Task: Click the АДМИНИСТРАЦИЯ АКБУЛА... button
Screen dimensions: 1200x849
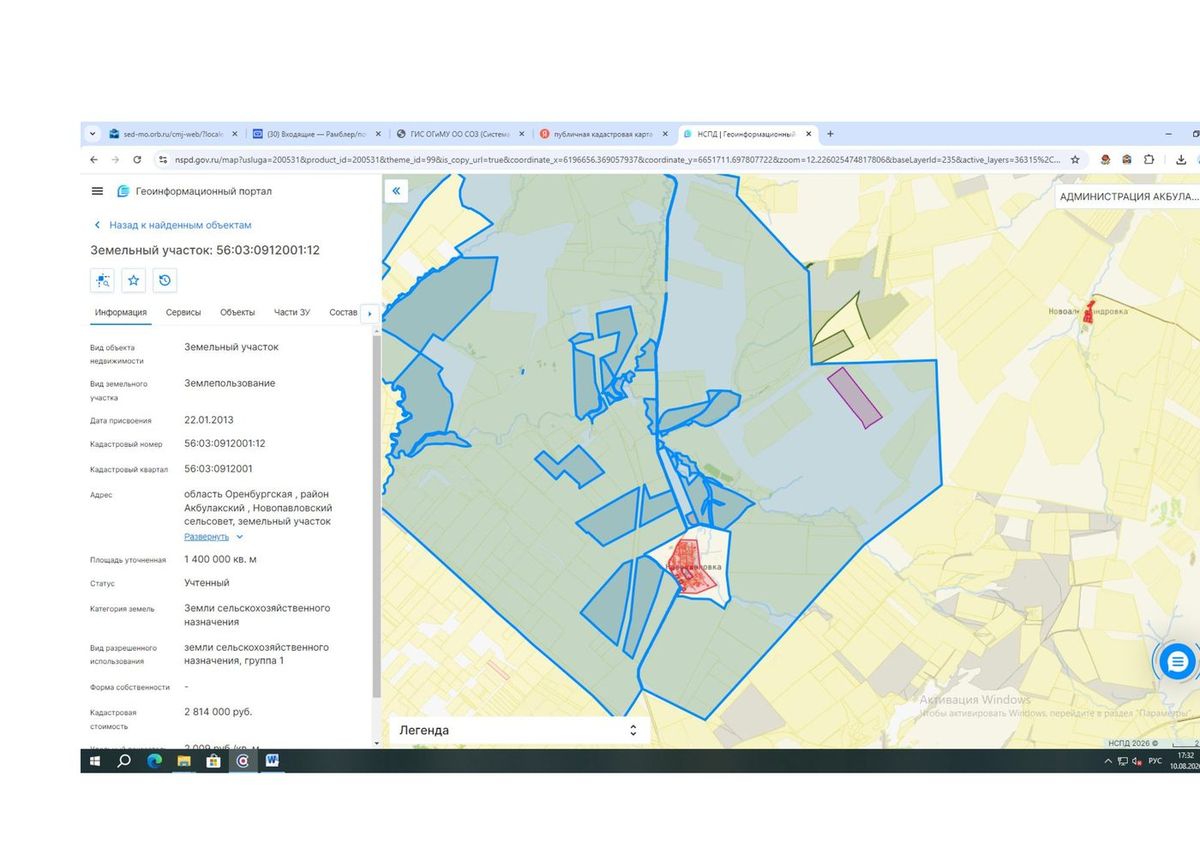Action: [x=1127, y=196]
